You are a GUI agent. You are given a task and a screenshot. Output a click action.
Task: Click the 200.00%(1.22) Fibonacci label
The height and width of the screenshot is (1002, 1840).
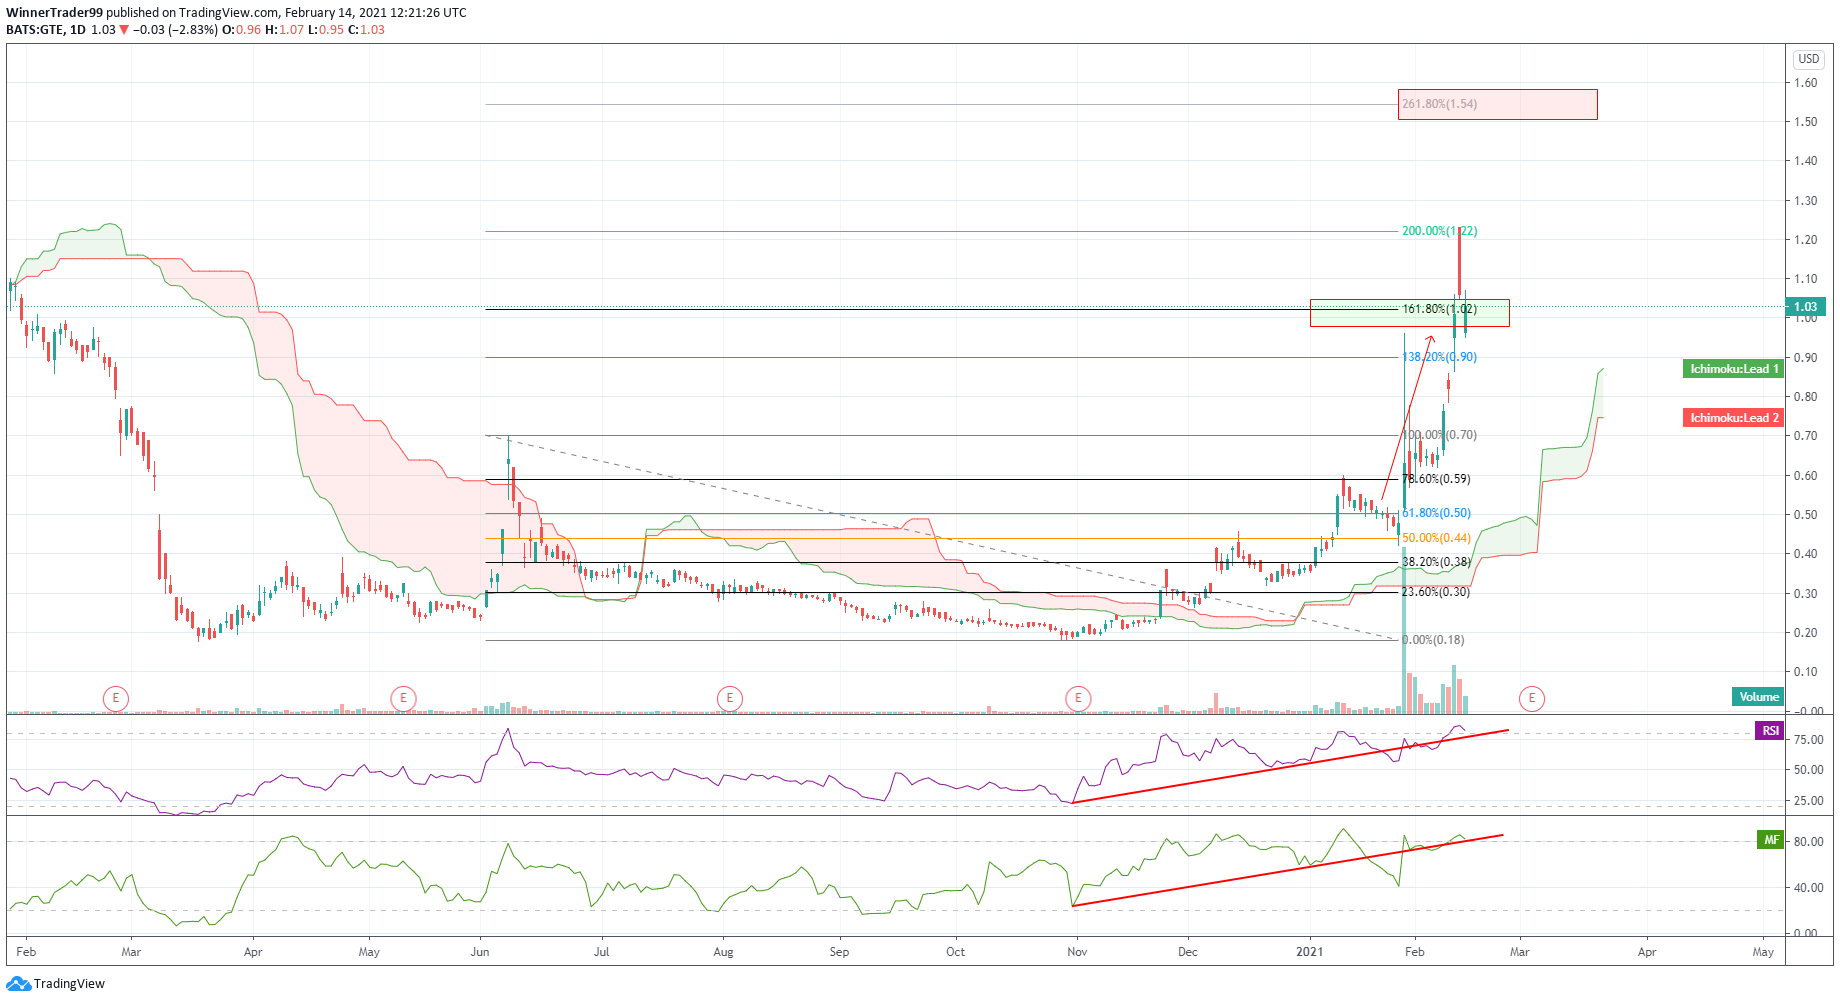pyautogui.click(x=1439, y=231)
